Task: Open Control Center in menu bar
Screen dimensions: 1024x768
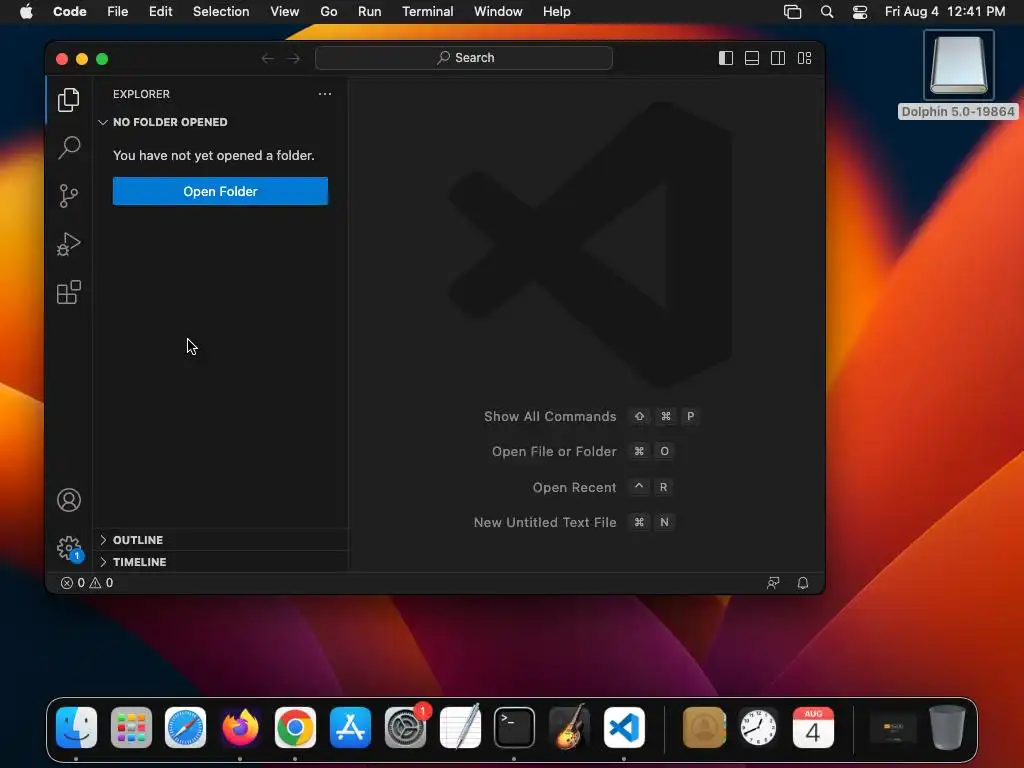Action: coord(860,12)
